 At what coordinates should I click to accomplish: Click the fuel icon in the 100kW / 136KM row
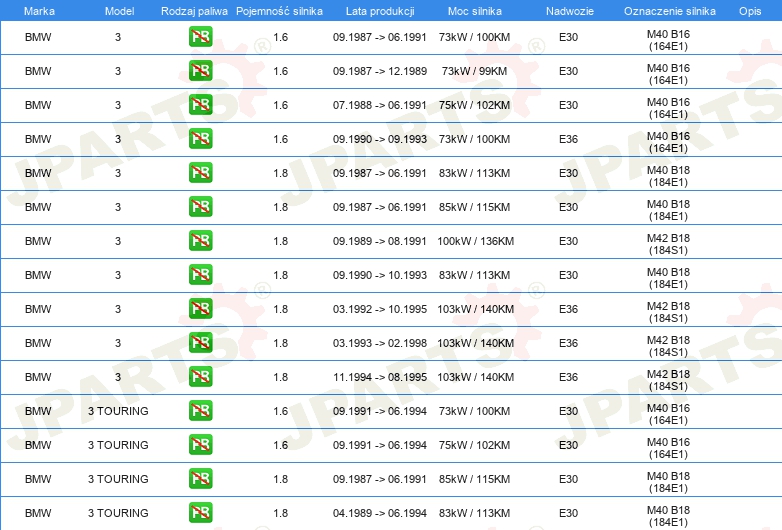point(200,241)
